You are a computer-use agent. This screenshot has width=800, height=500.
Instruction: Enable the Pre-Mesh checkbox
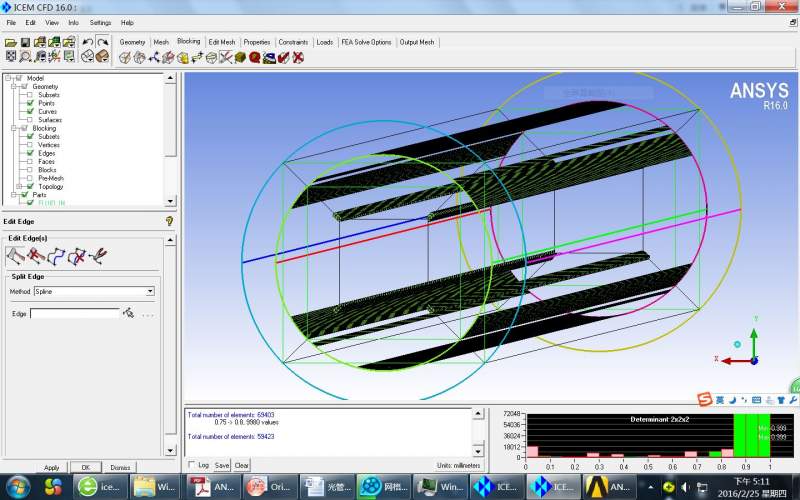pyautogui.click(x=30, y=178)
